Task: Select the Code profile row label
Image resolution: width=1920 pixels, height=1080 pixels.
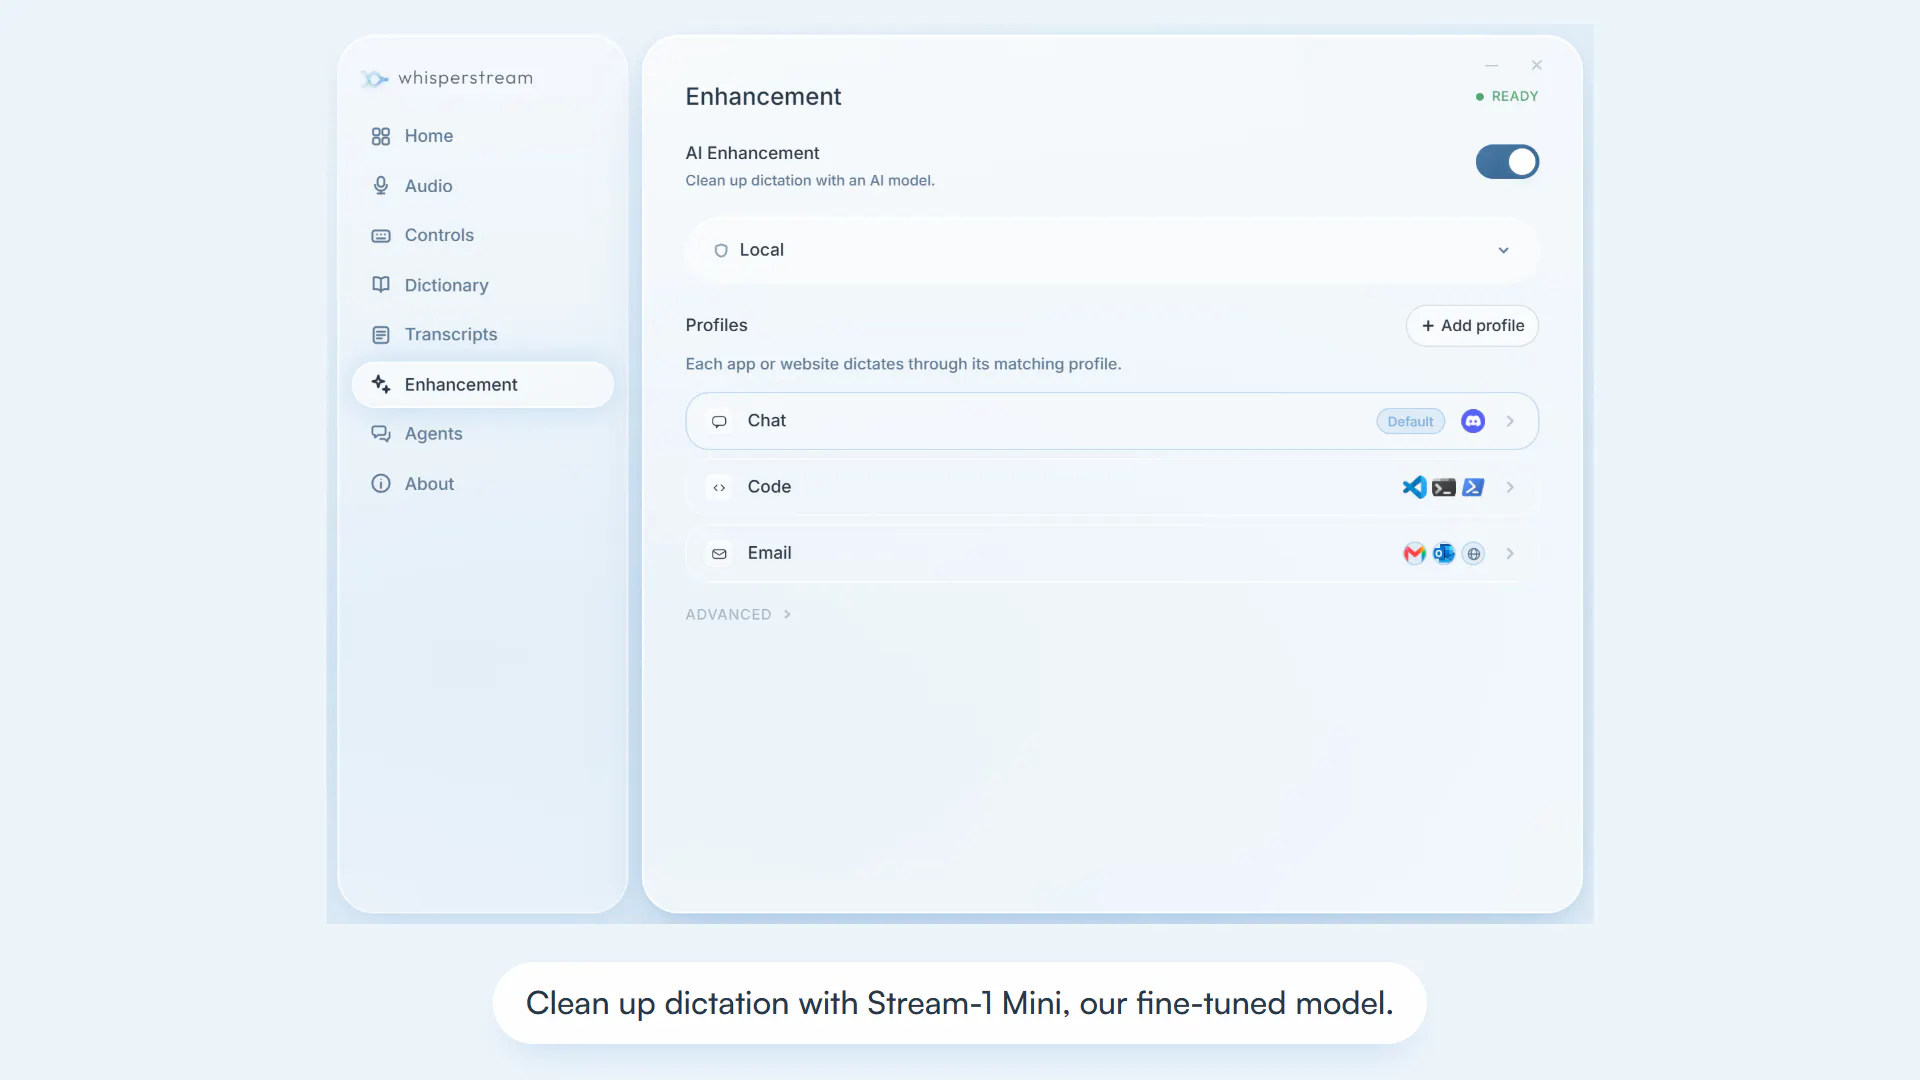Action: tap(769, 487)
